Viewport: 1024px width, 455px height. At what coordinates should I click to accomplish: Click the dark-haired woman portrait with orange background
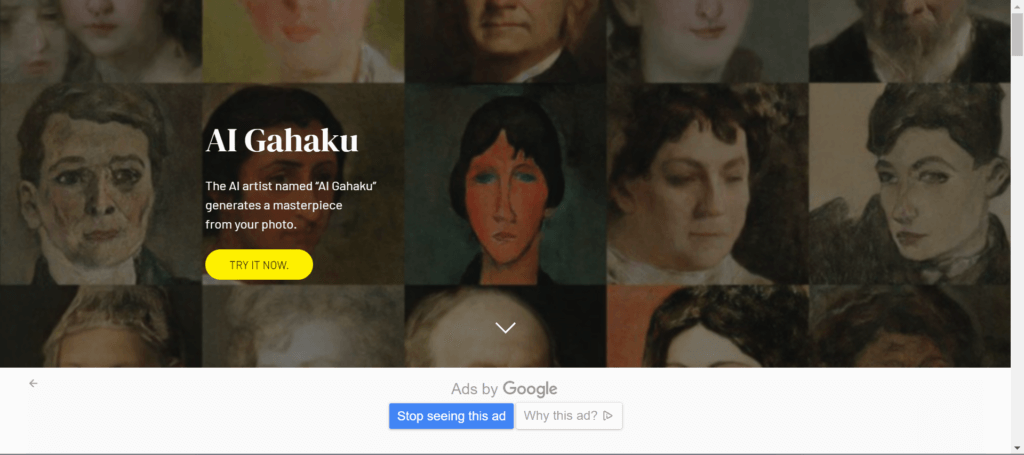[708, 326]
